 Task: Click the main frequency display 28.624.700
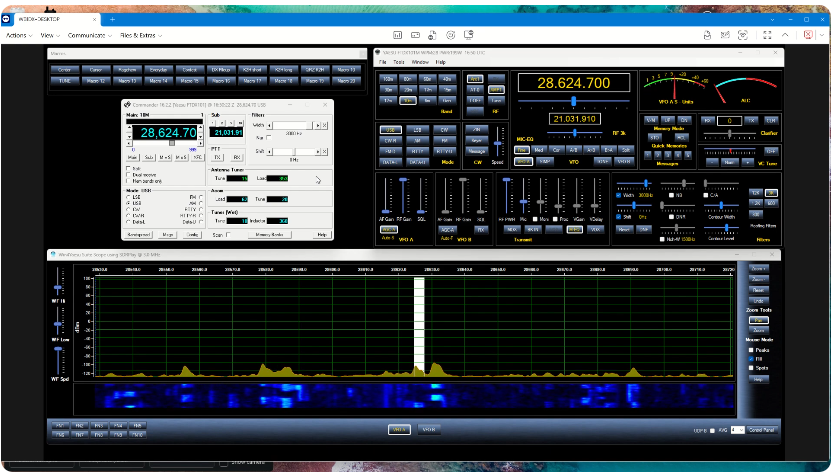(574, 82)
